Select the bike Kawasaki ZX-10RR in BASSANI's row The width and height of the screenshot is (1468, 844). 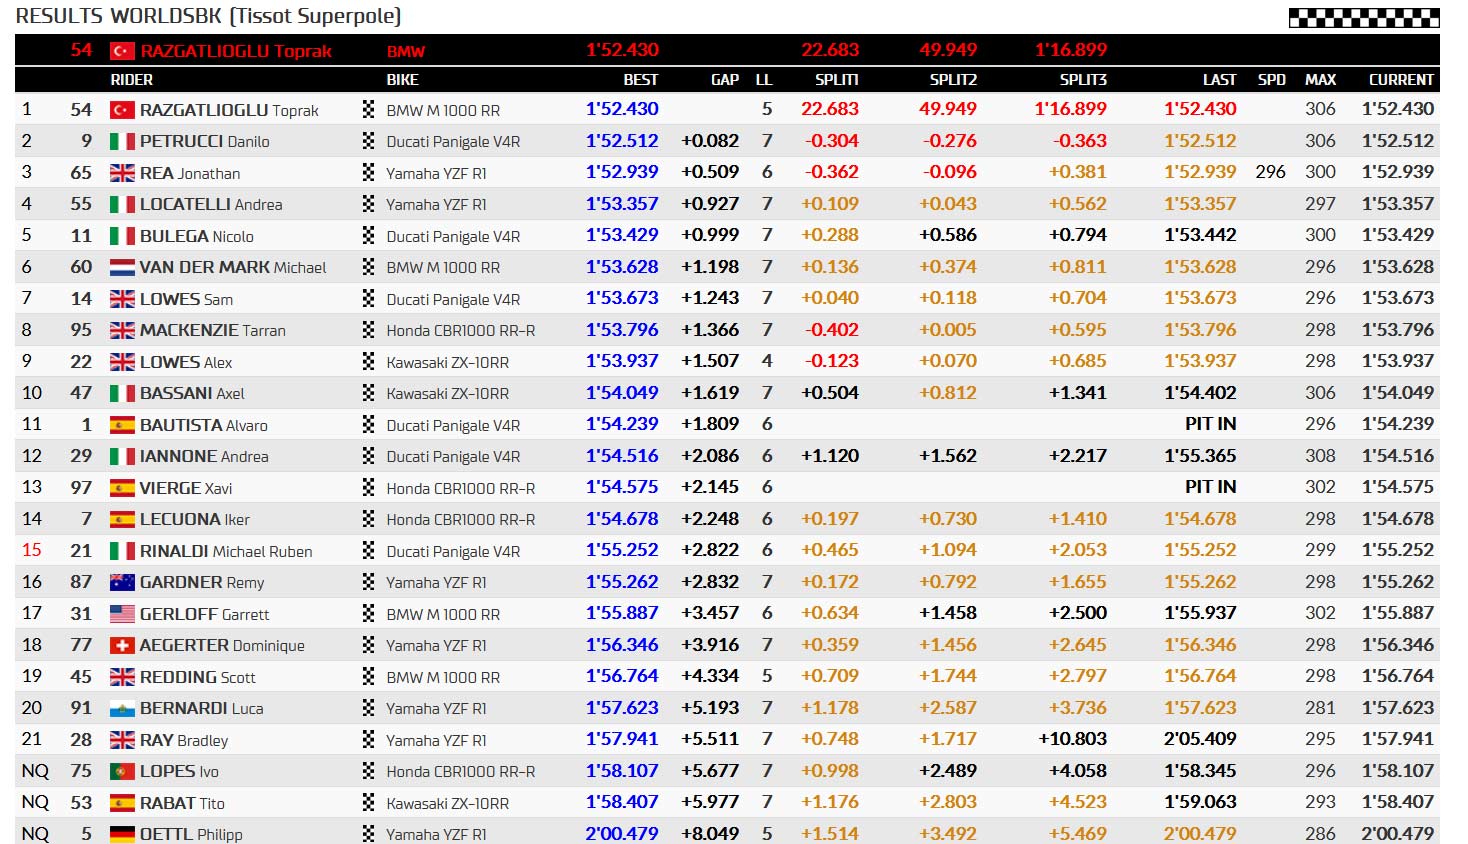pyautogui.click(x=448, y=394)
